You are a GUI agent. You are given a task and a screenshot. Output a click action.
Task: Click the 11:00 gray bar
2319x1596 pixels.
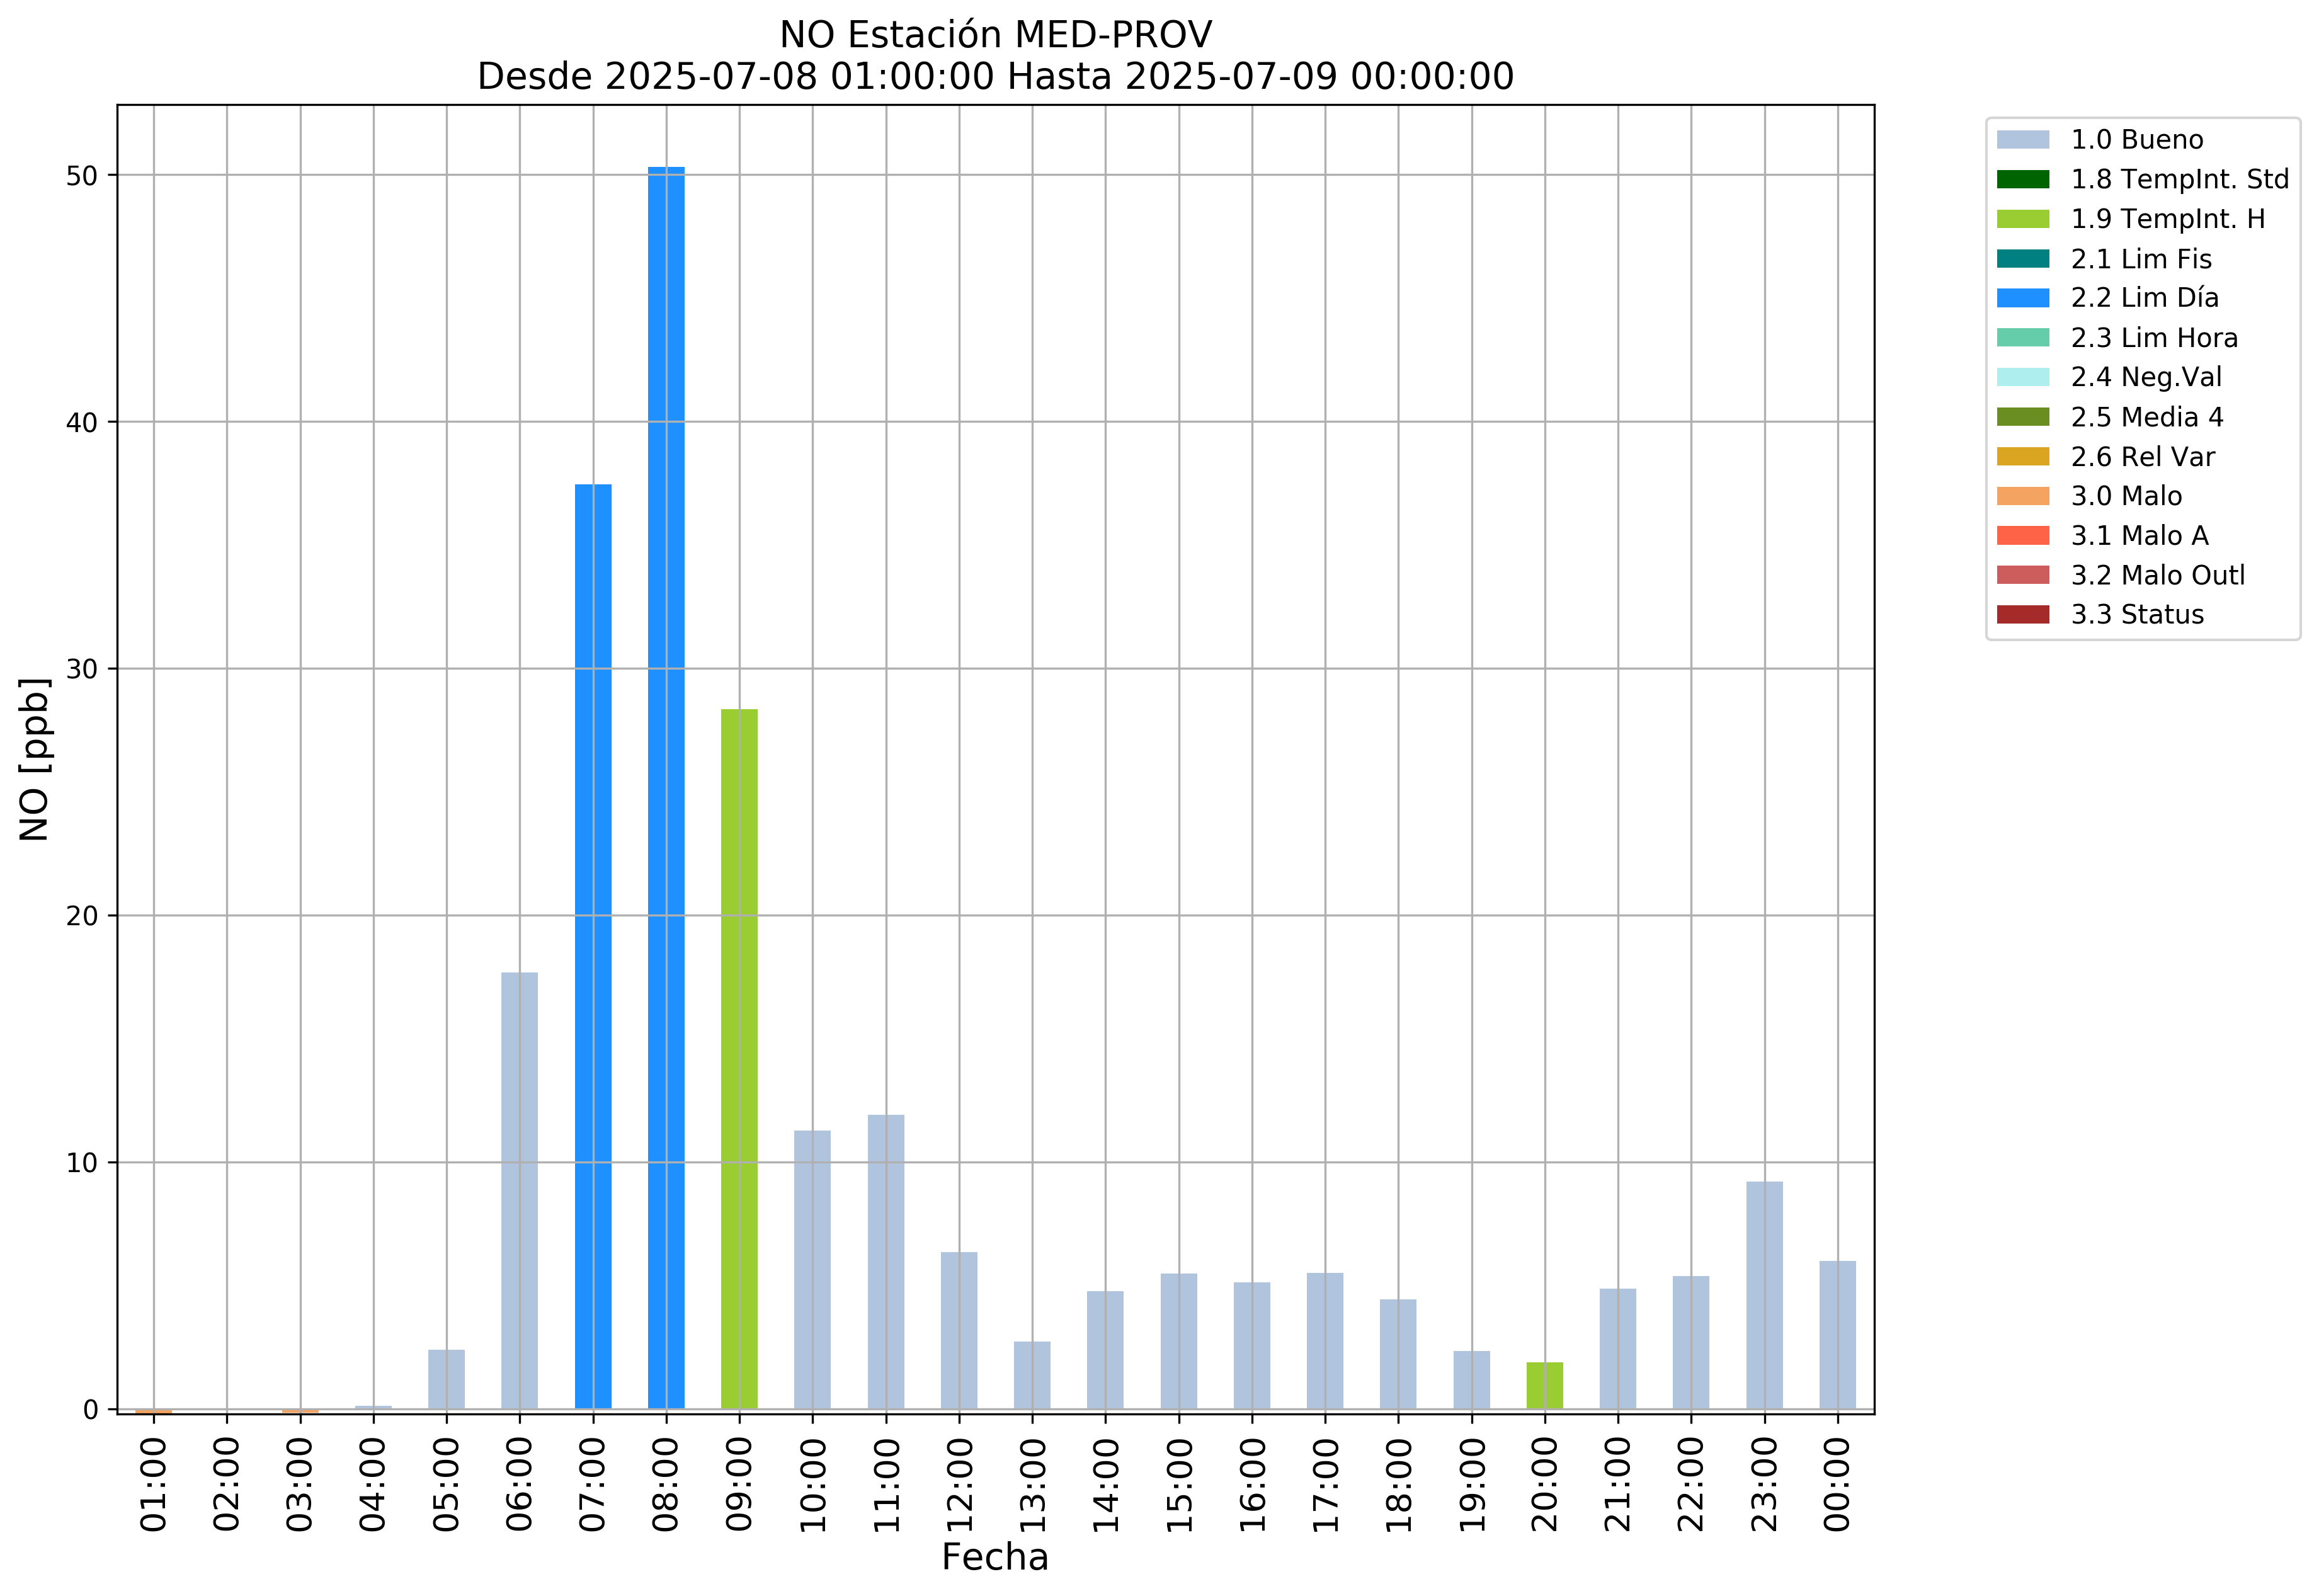click(x=886, y=1262)
